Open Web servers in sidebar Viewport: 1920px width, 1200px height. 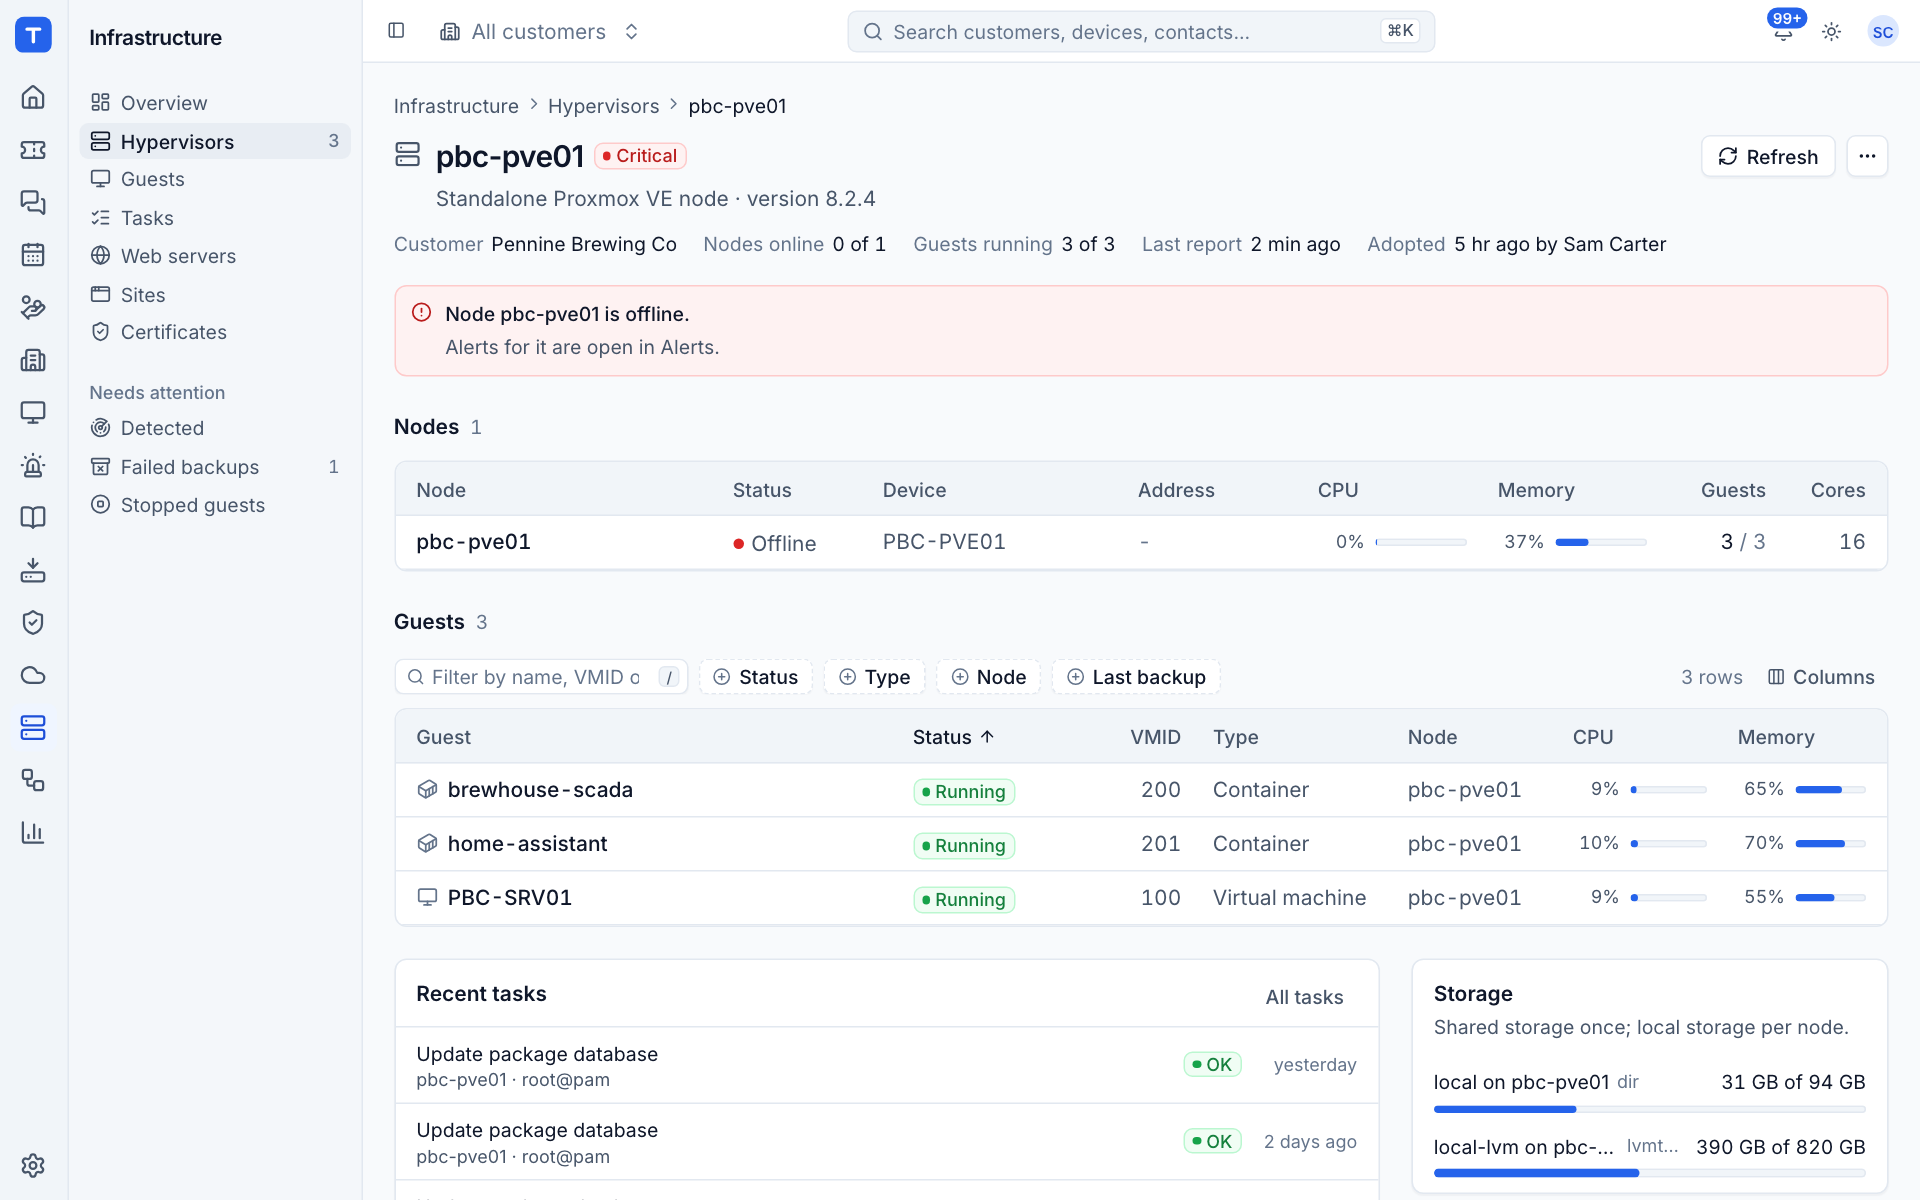215,256
